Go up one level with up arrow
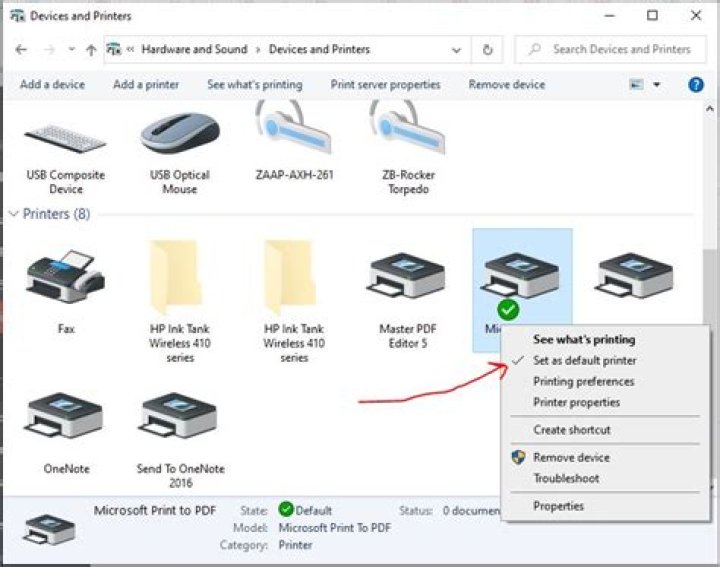The width and height of the screenshot is (720, 567). tap(91, 50)
